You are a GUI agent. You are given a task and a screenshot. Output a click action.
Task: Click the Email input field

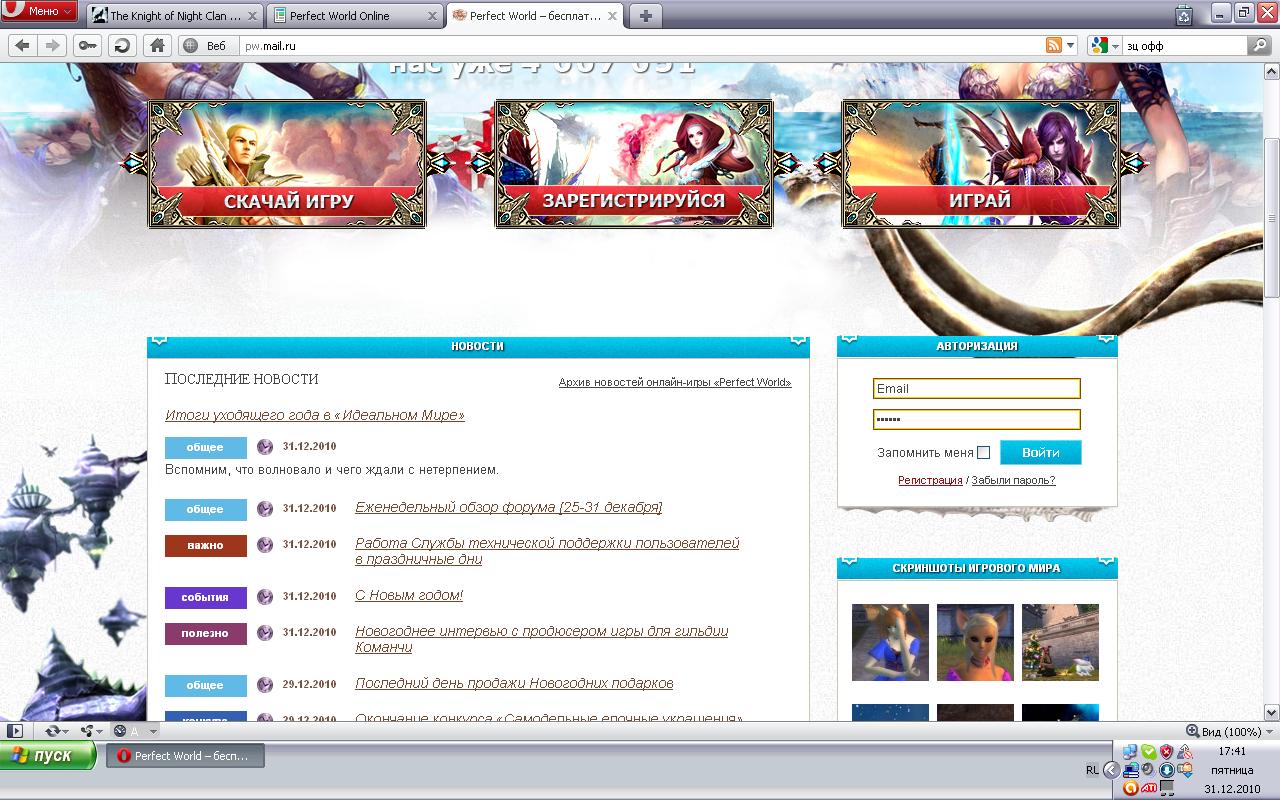click(976, 389)
